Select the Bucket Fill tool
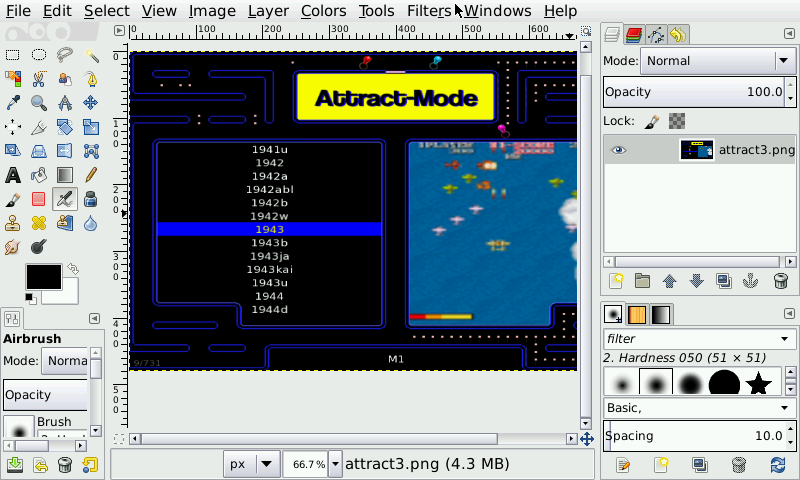This screenshot has width=800, height=480. tap(39, 175)
